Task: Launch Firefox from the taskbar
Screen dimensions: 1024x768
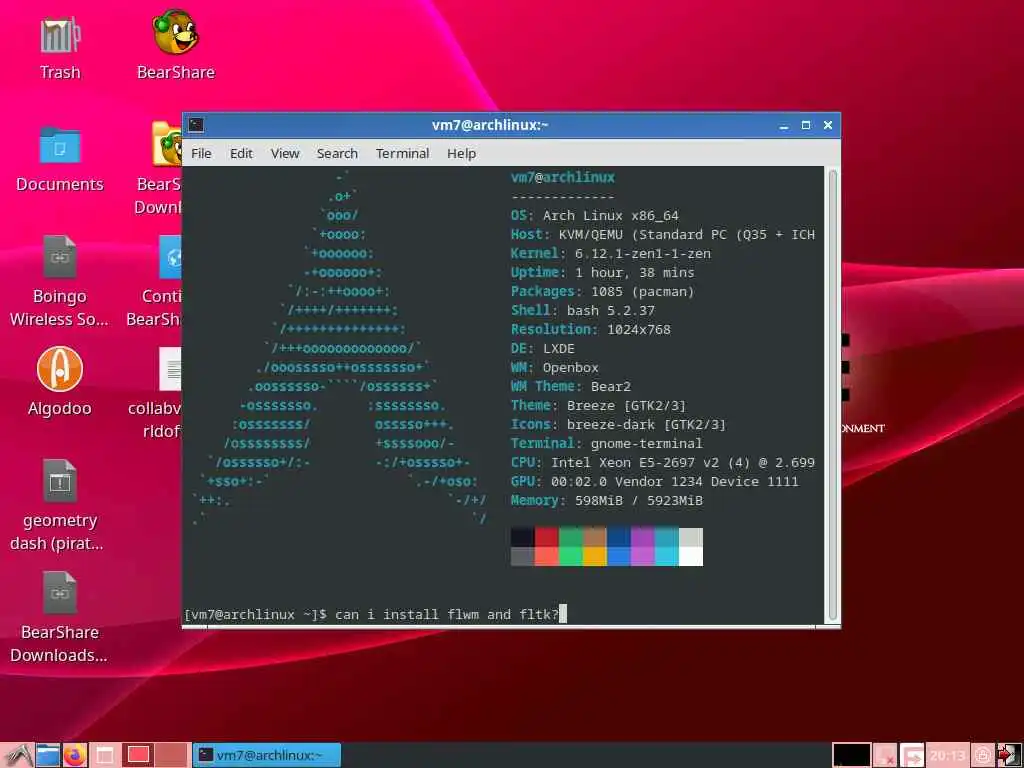Action: click(x=75, y=756)
